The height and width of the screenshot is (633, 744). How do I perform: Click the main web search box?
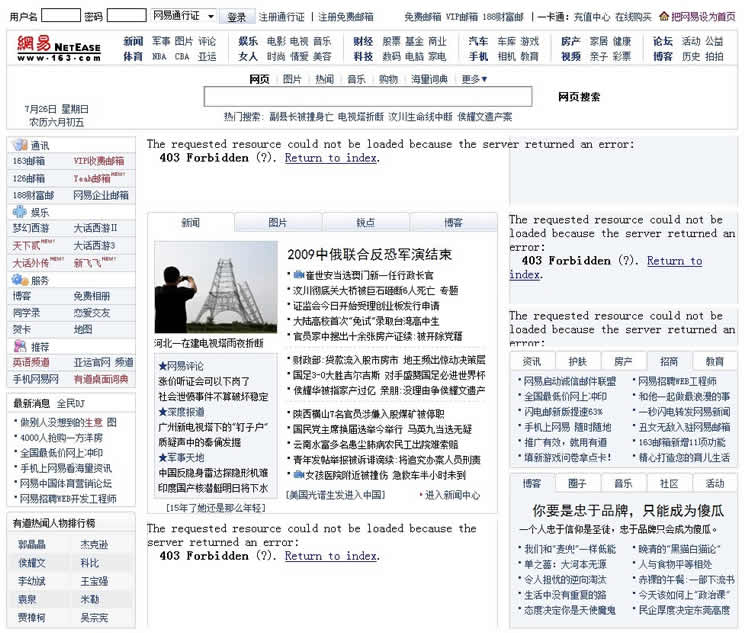368,97
